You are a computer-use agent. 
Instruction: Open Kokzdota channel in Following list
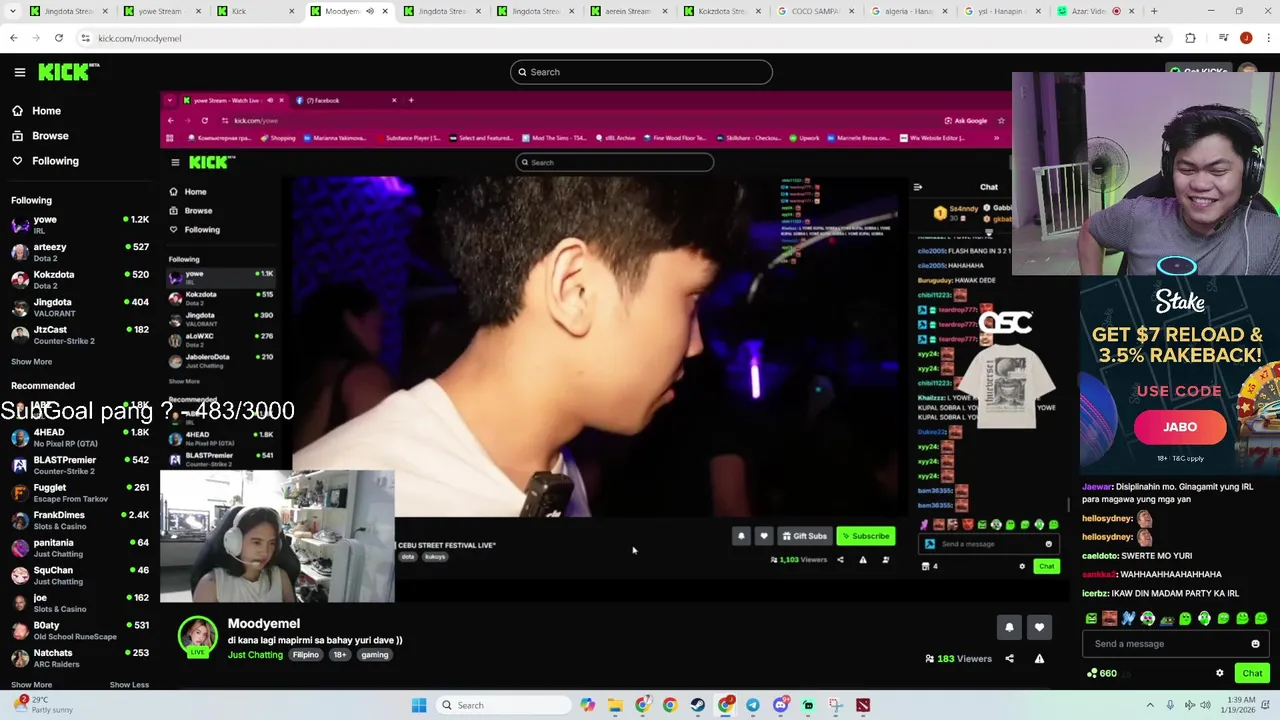80,279
